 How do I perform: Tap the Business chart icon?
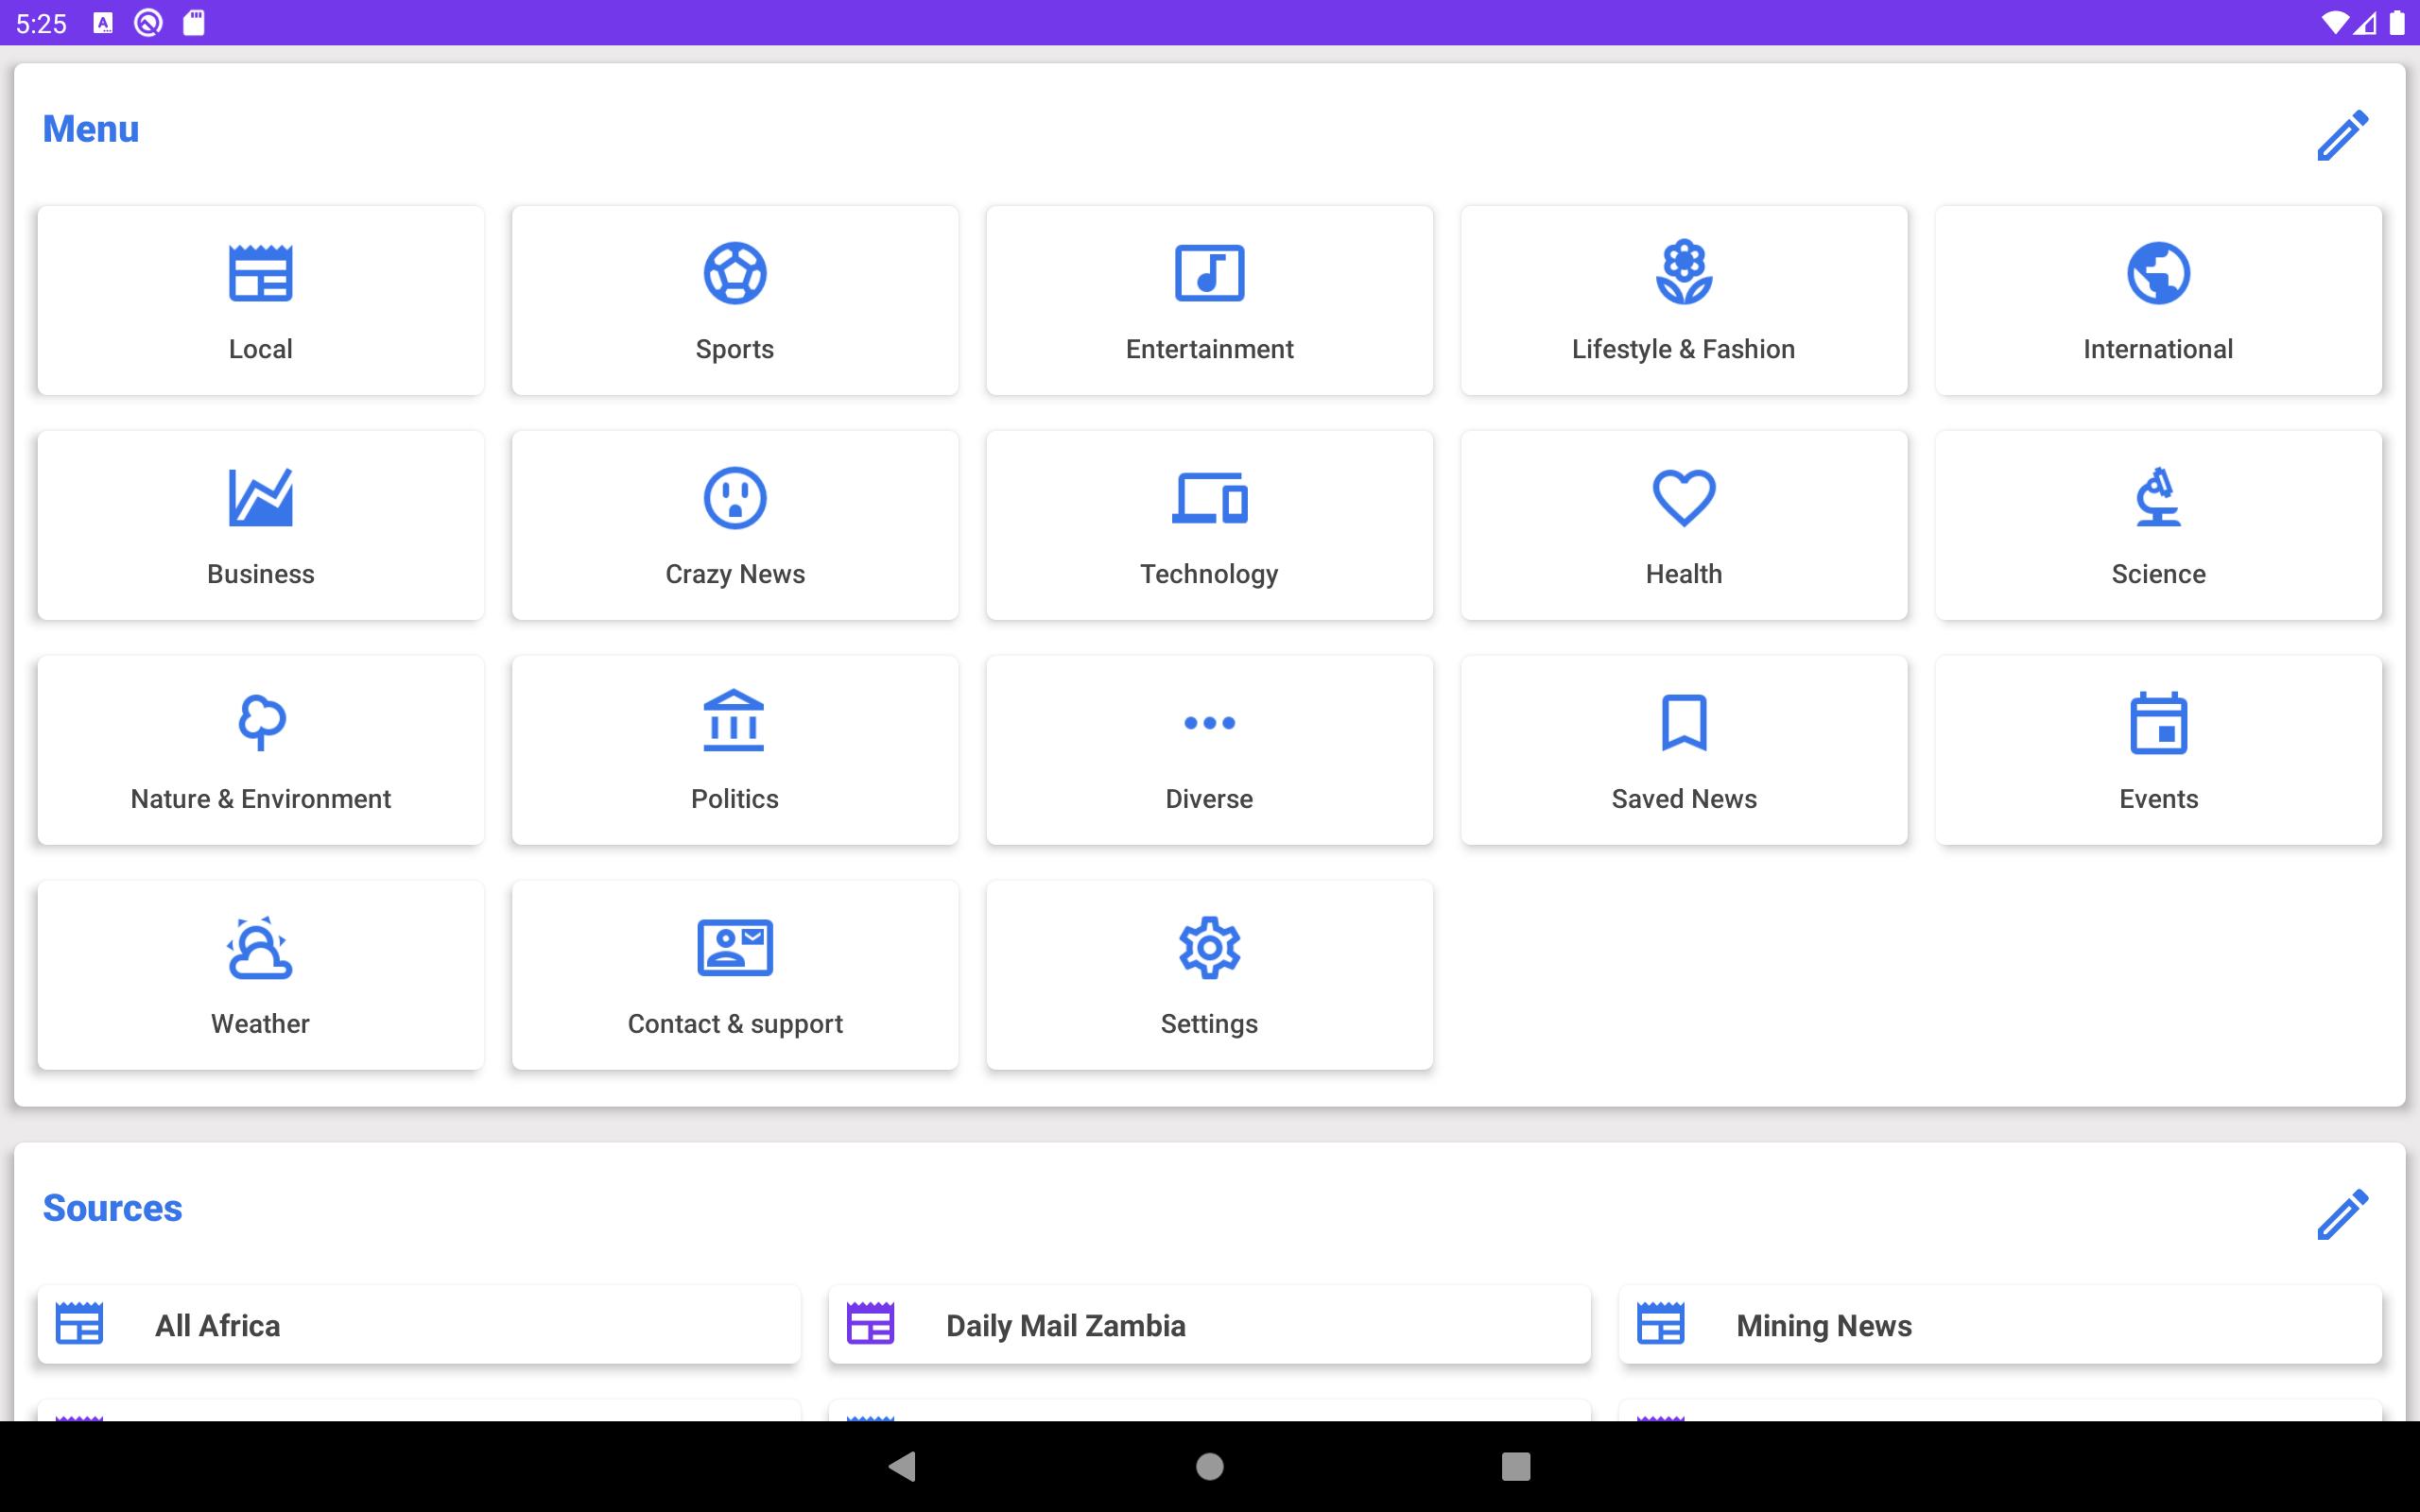(260, 497)
